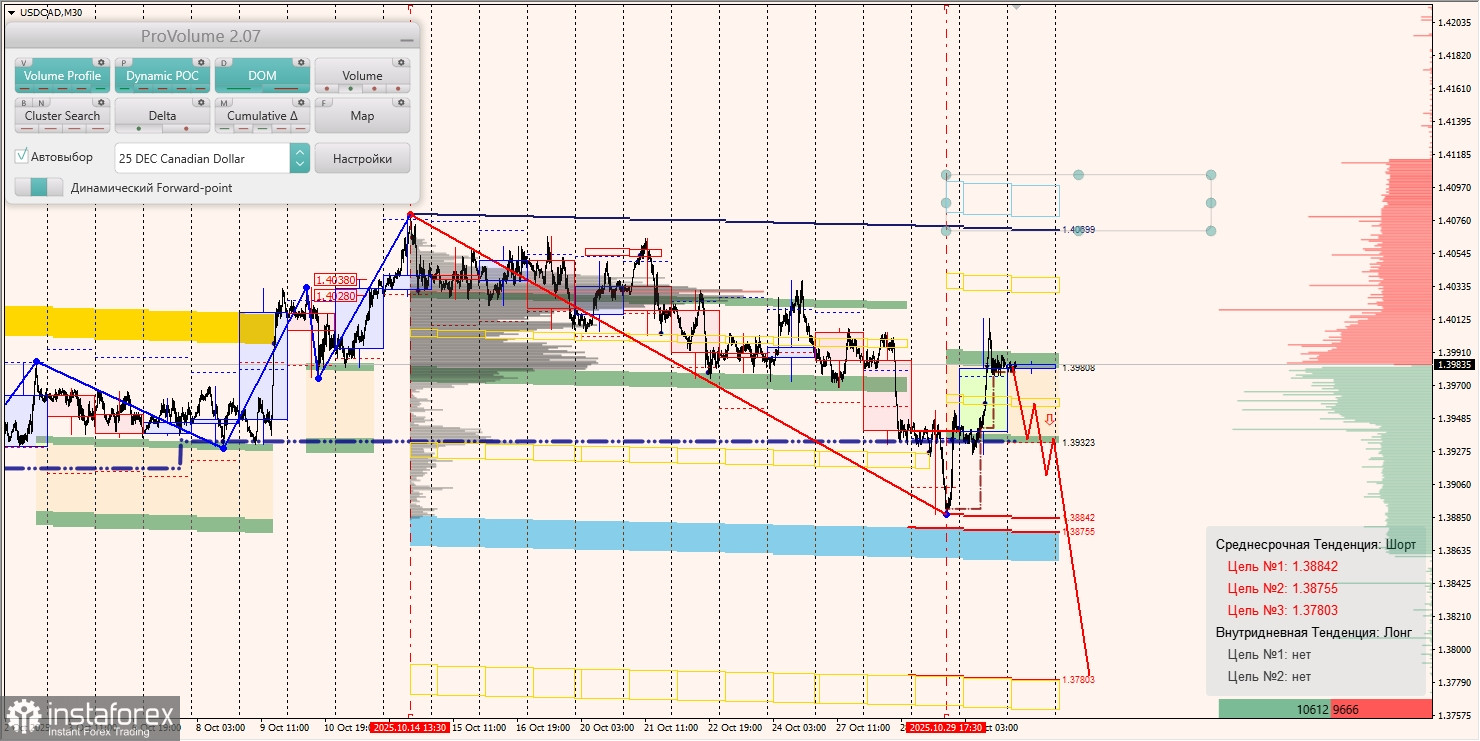This screenshot has height=741, width=1480.
Task: Click the chart shift triangle at the chart top
Action: [1017, 6]
